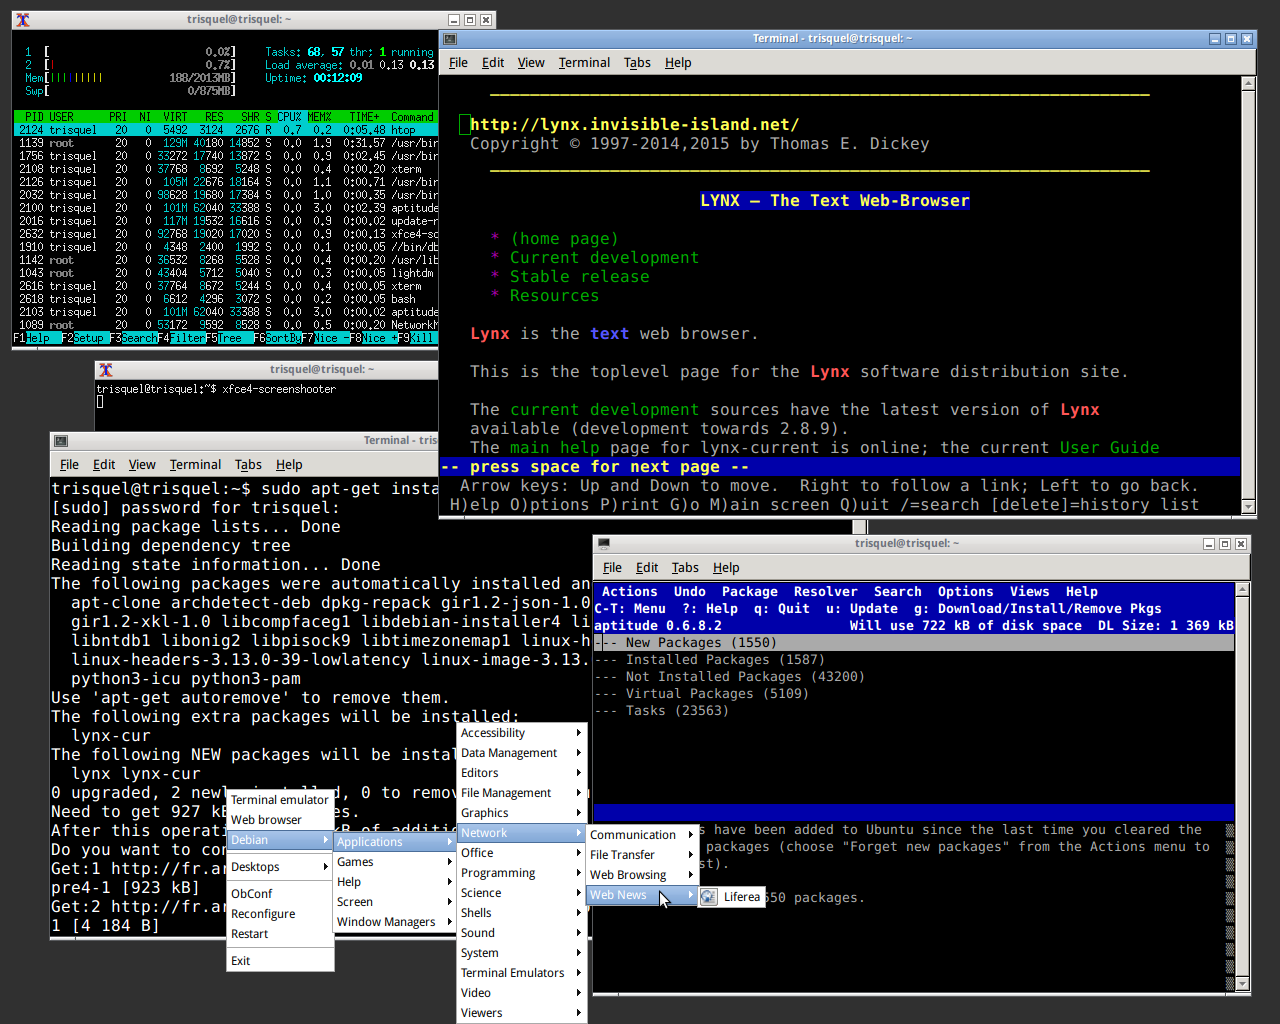
Task: Click F9 Kill in htop footer
Action: click(x=417, y=338)
